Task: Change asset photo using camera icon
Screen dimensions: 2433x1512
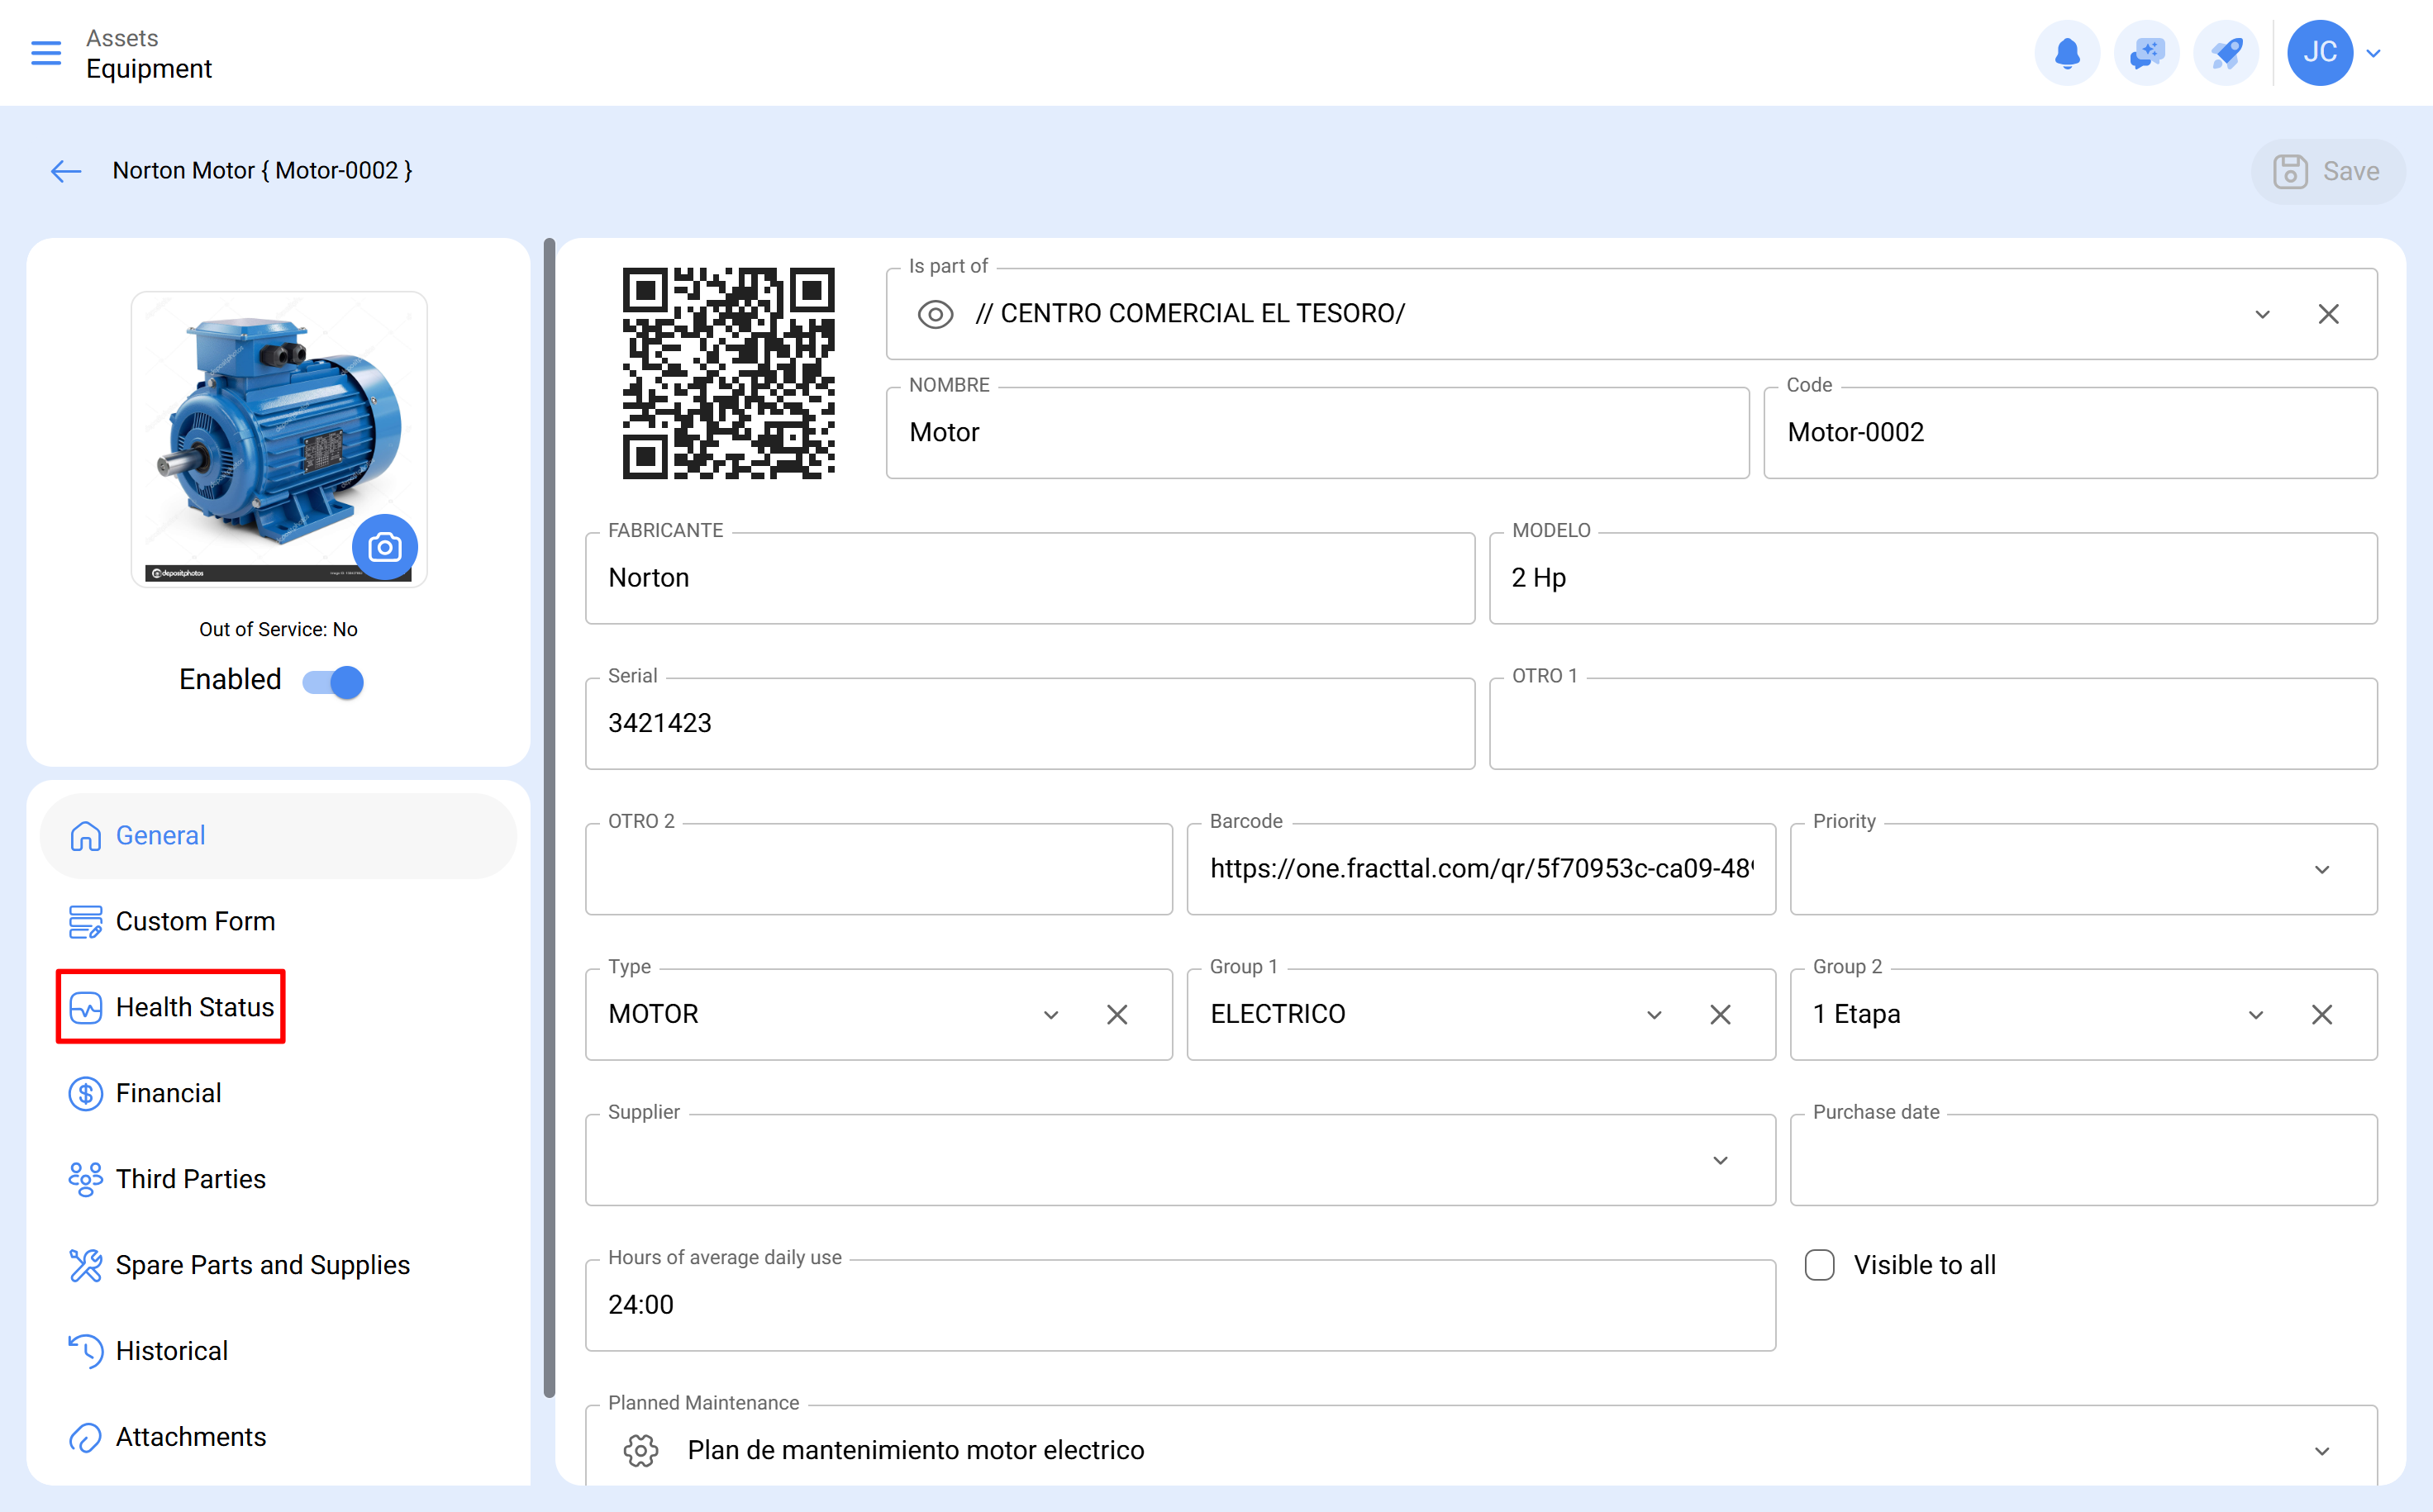Action: point(385,547)
